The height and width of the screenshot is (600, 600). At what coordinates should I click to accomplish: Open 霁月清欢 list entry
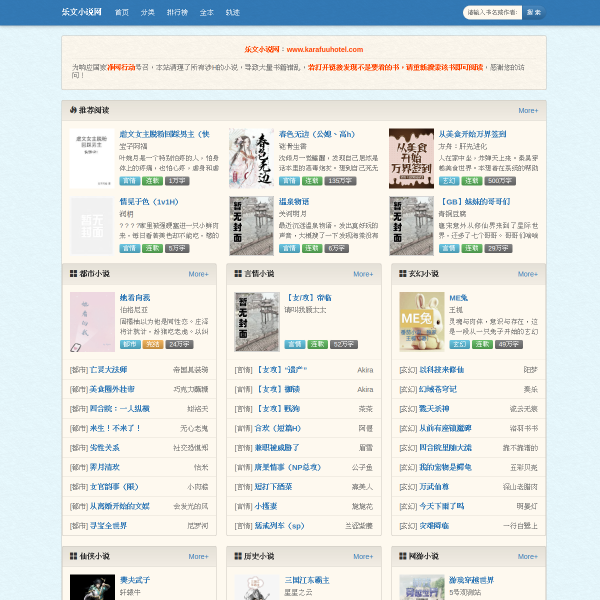(x=104, y=467)
